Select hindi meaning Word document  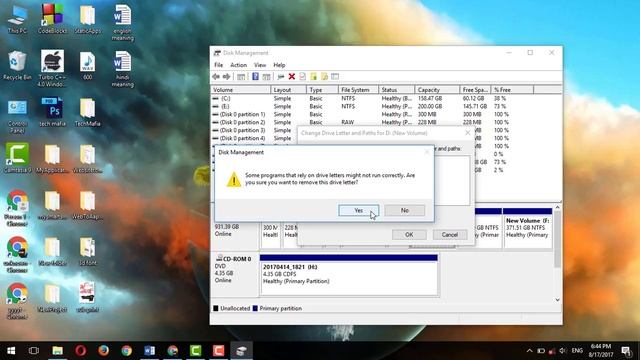click(122, 69)
